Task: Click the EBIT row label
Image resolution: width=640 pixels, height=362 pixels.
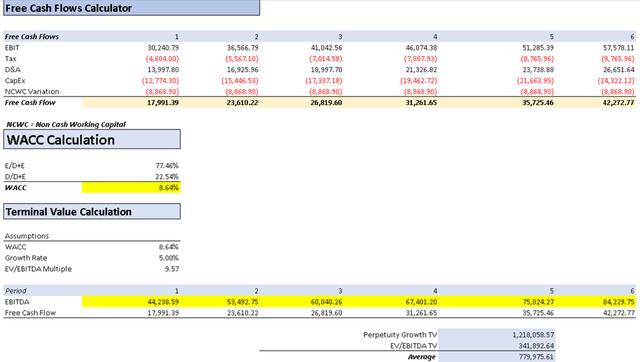Action: pos(12,48)
